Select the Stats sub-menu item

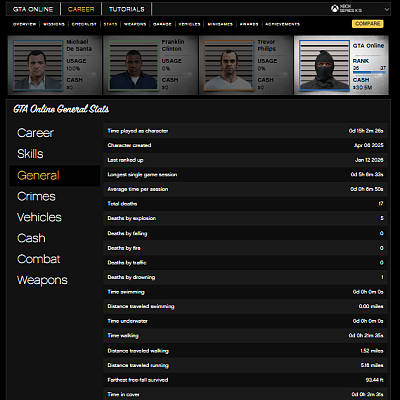tap(110, 24)
